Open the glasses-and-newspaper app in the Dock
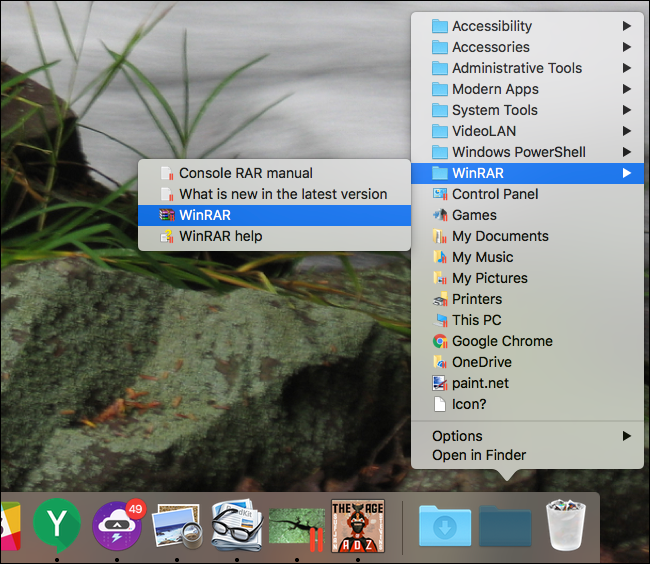The image size is (650, 564). (x=237, y=525)
